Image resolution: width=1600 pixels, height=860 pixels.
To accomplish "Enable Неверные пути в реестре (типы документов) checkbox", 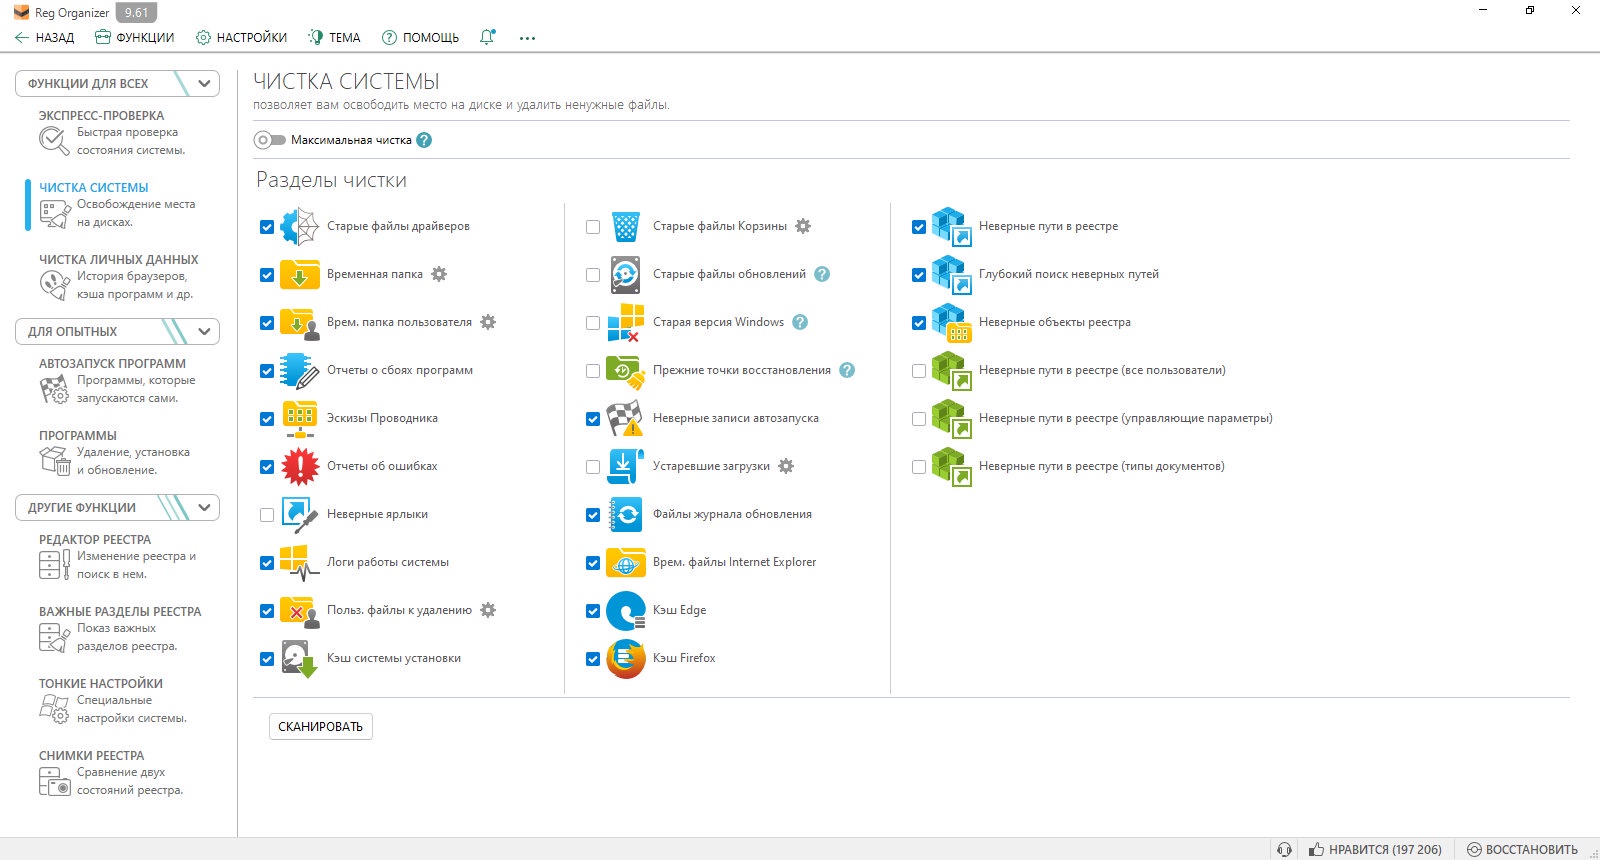I will click(x=919, y=467).
